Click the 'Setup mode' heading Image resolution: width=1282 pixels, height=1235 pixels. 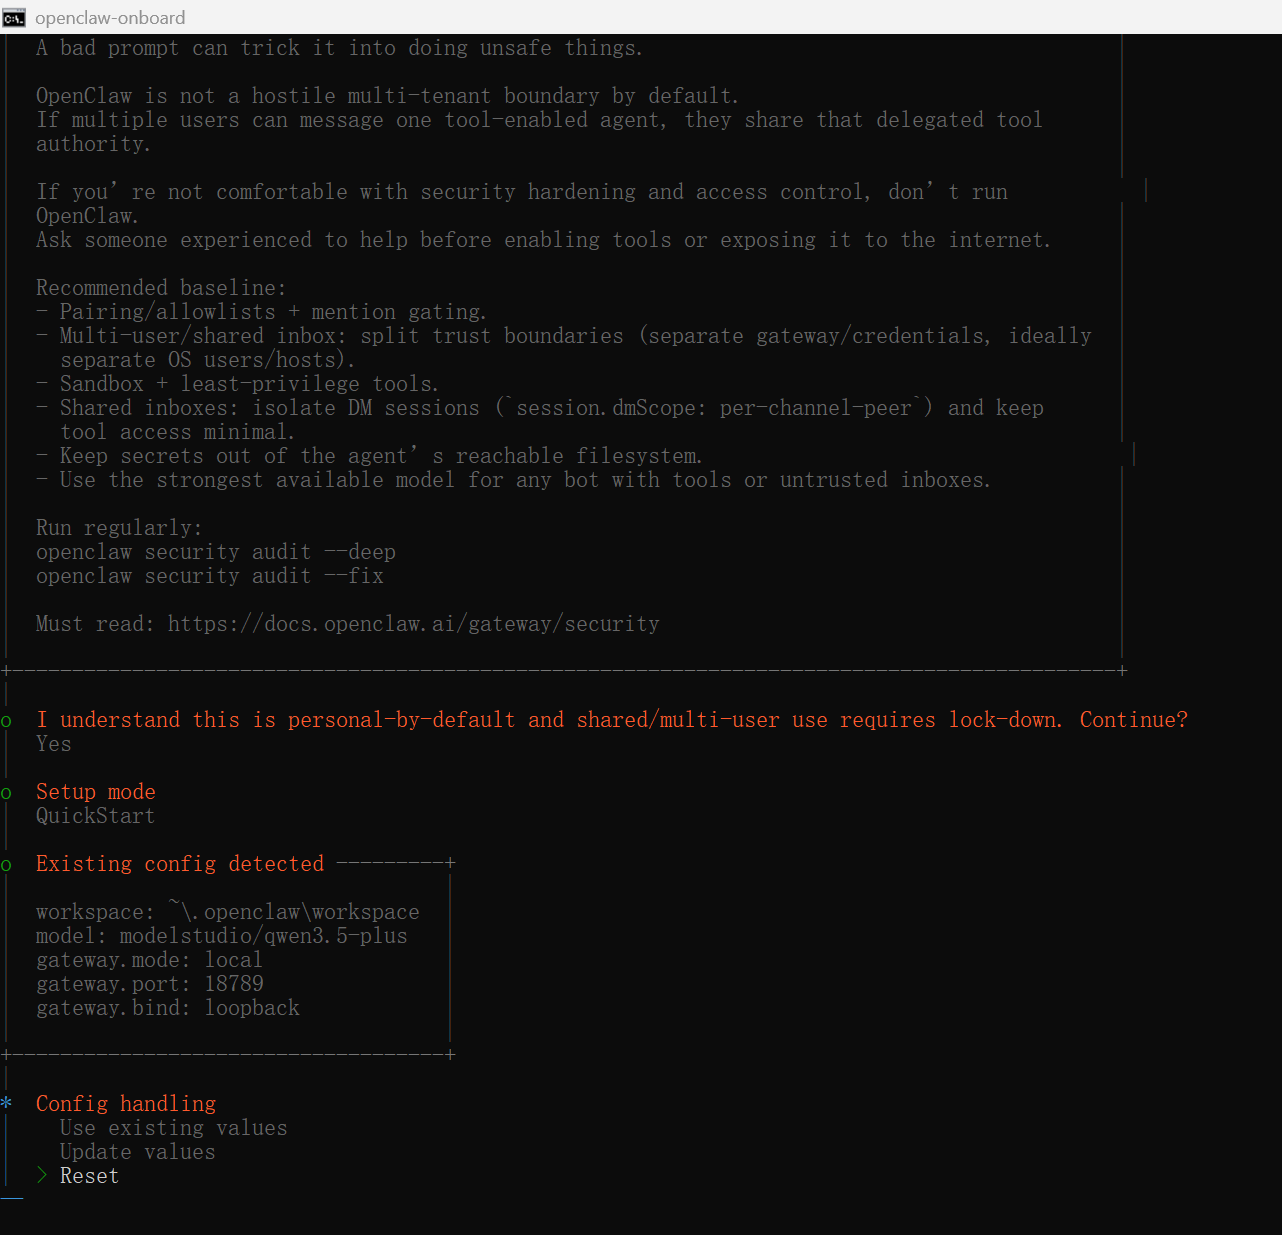pyautogui.click(x=96, y=792)
